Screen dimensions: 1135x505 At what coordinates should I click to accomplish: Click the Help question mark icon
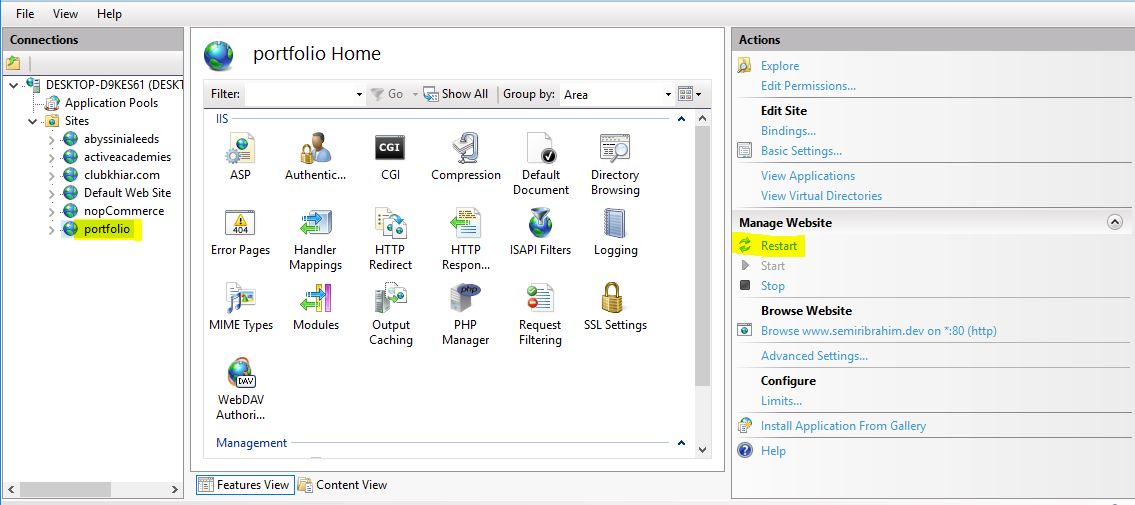point(745,451)
